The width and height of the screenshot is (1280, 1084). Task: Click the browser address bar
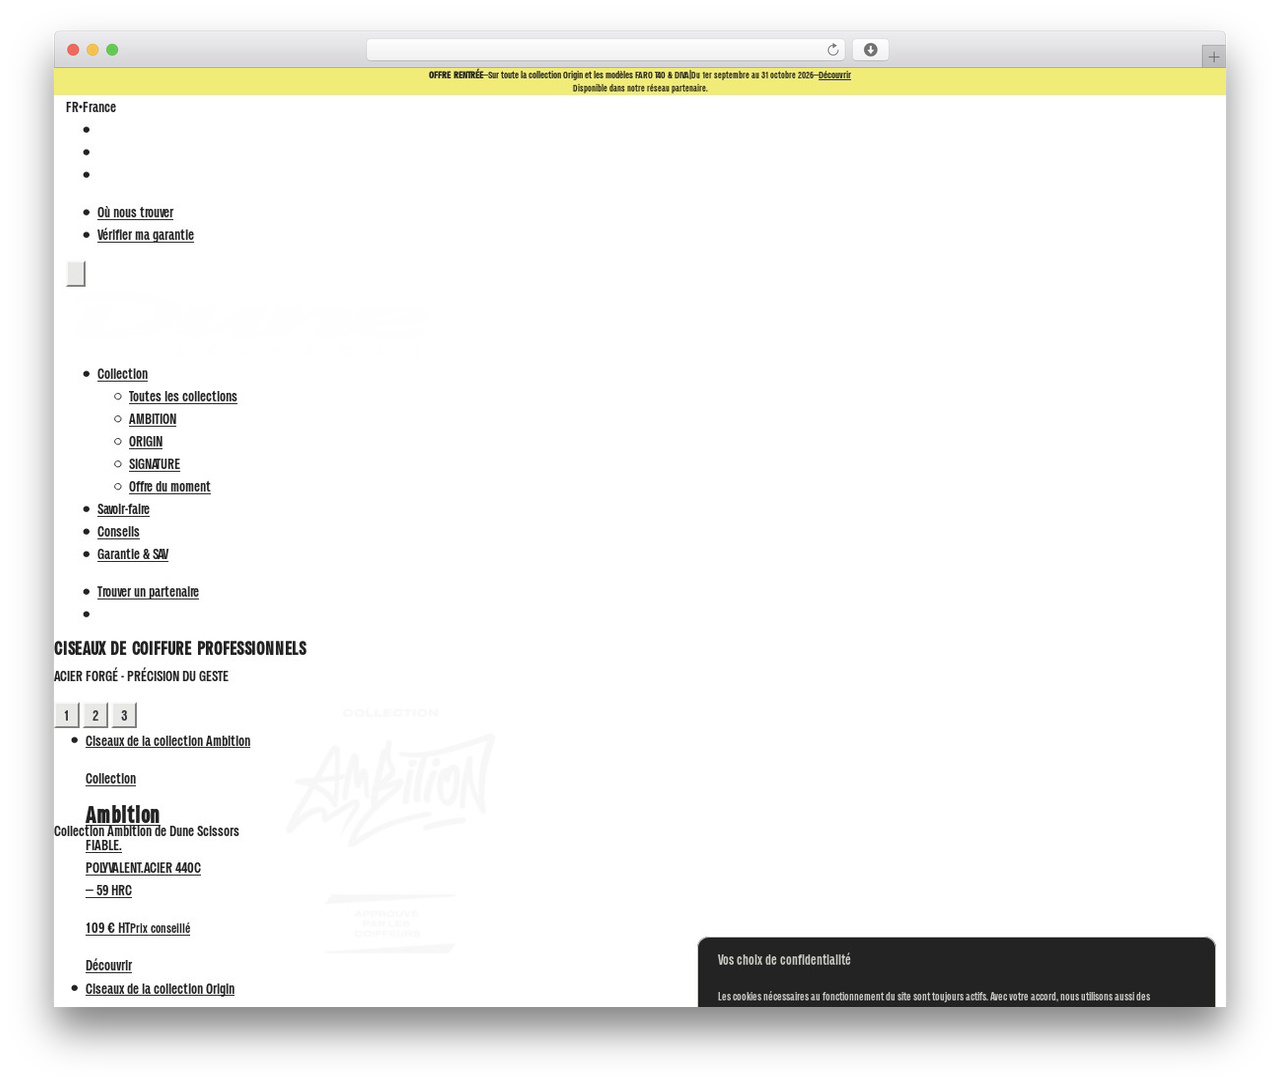tap(605, 50)
